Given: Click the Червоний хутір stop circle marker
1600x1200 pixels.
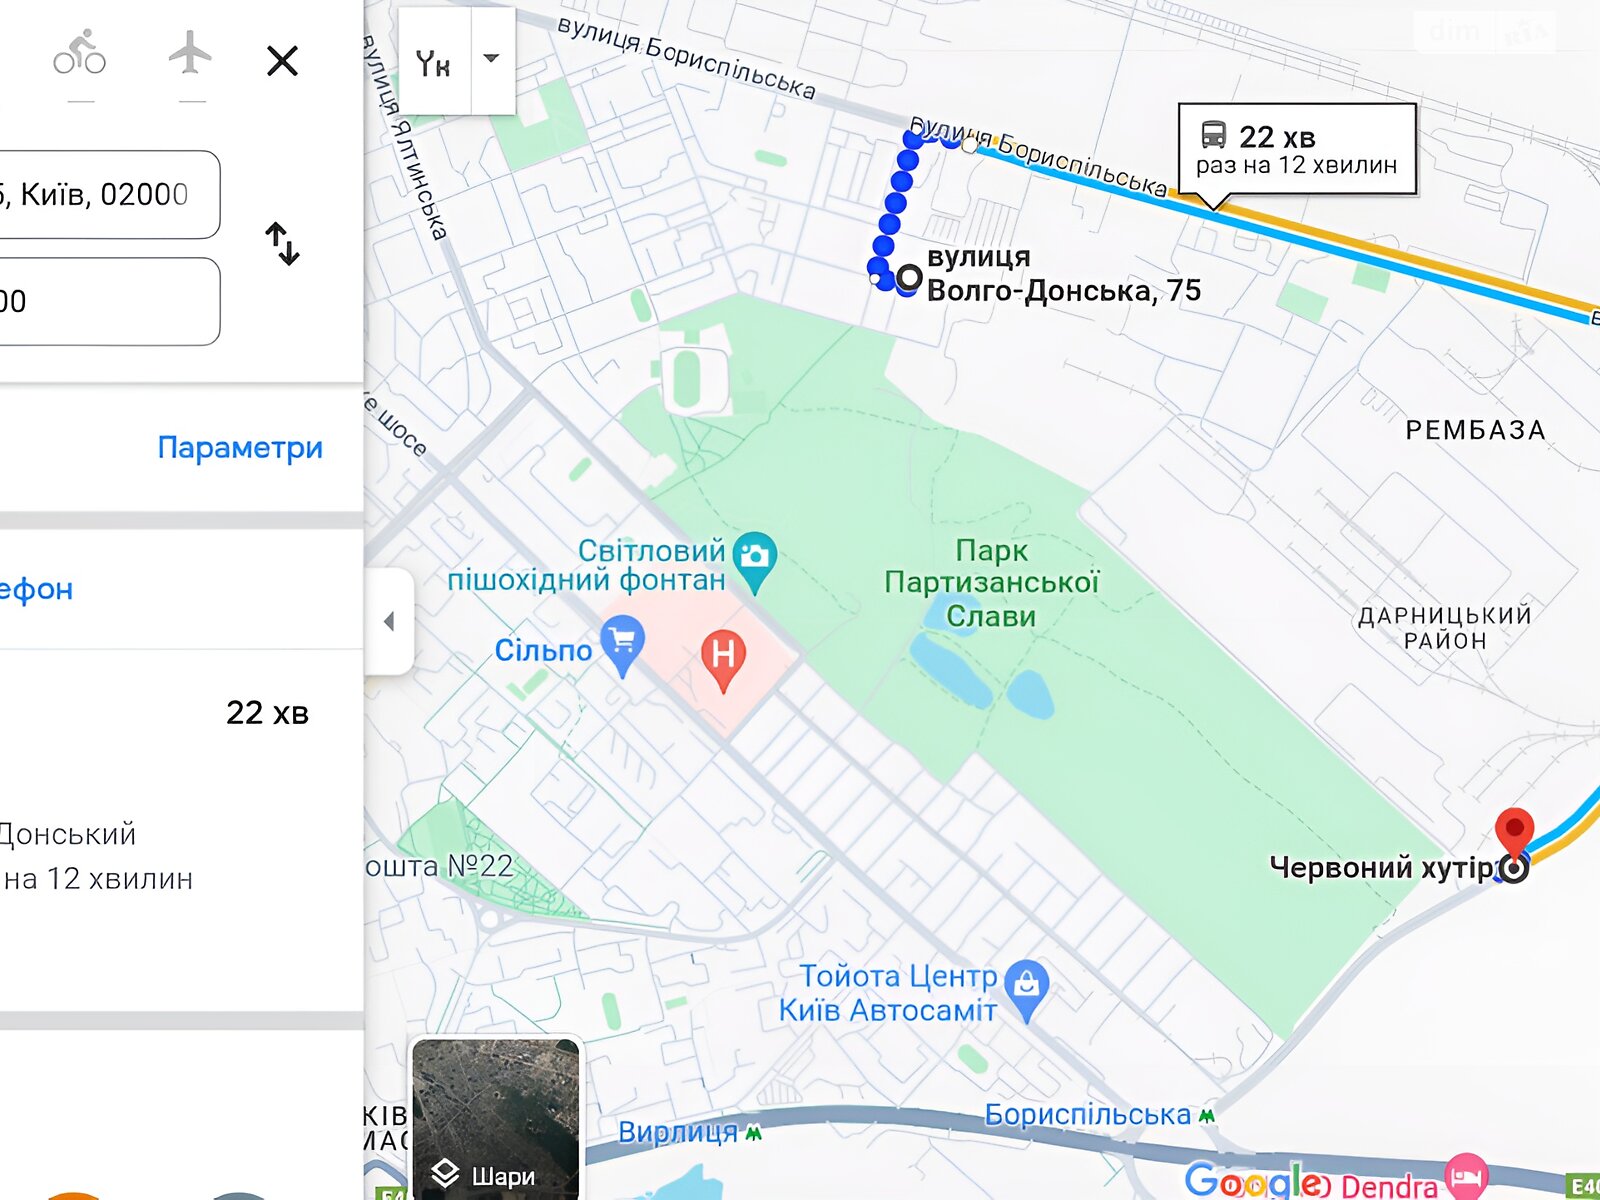Looking at the screenshot, I should 1514,868.
